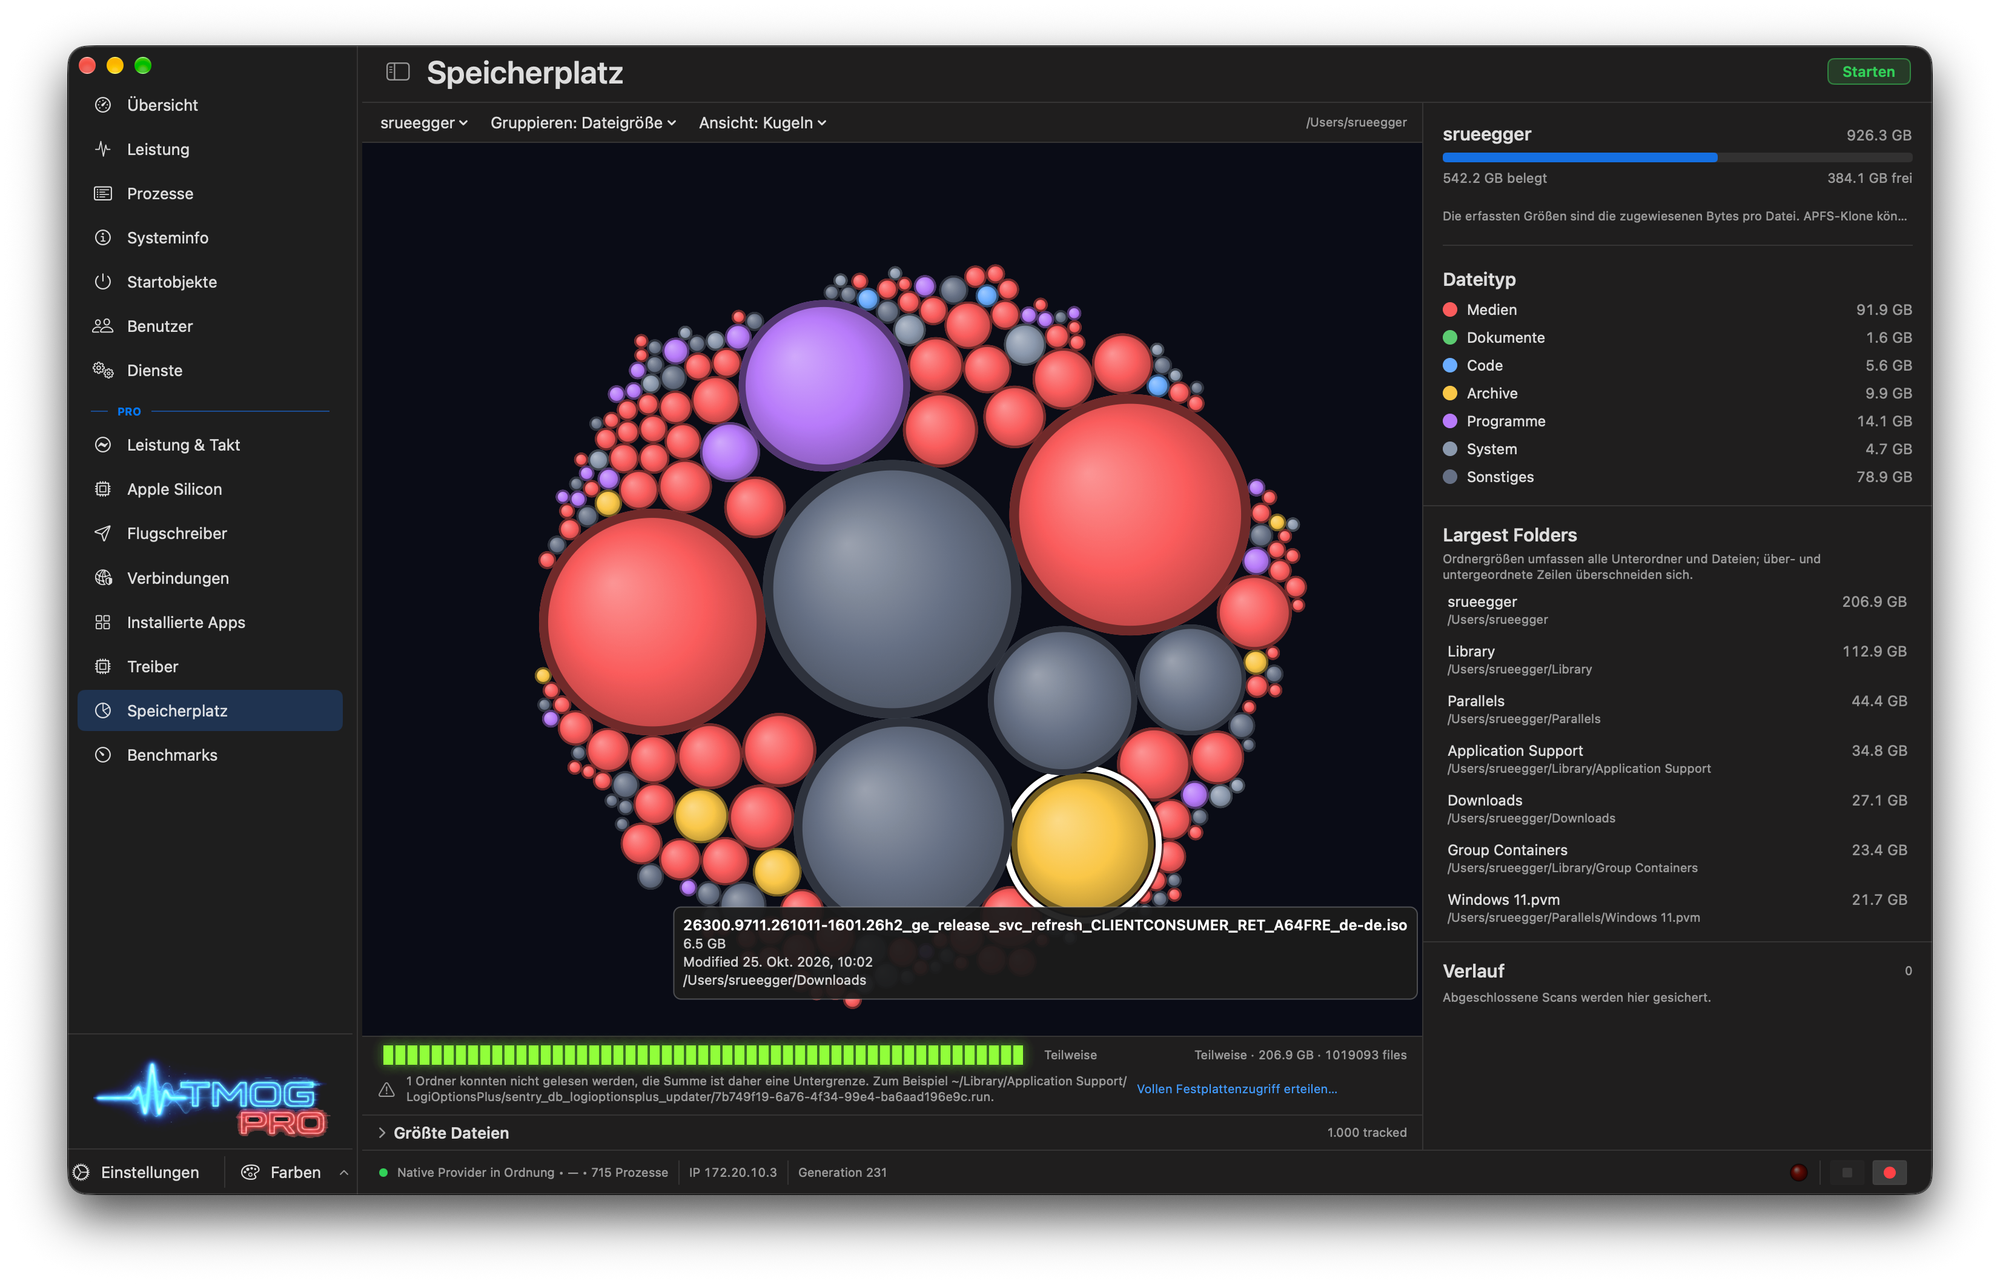Click the Farben palette icon
Viewport: 2000px width, 1284px height.
251,1172
